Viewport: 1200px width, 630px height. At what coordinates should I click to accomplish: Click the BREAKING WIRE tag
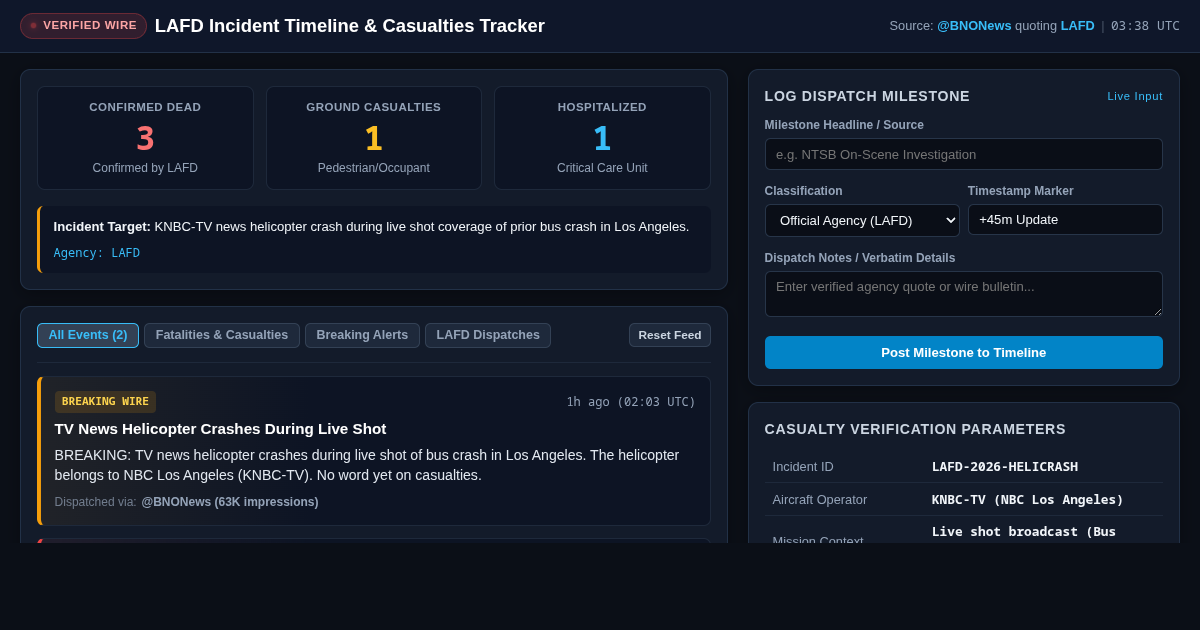click(105, 402)
